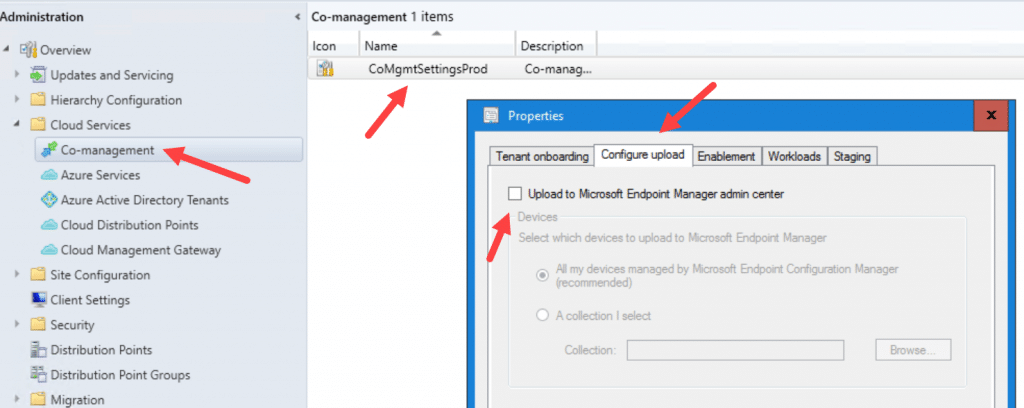Expand the Security node
This screenshot has width=1024, height=408.
(17, 325)
